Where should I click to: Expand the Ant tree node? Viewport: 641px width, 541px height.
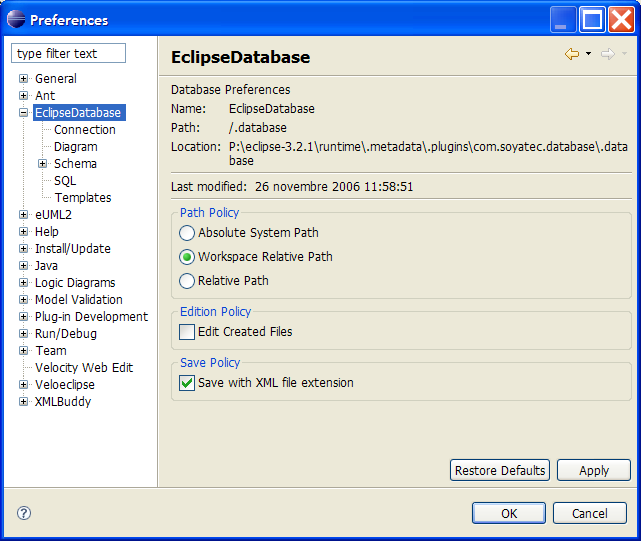tap(24, 96)
